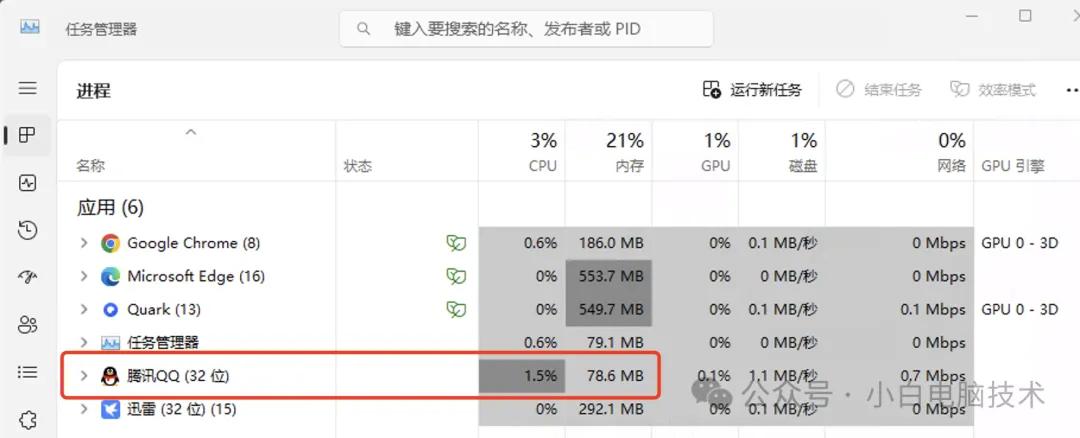Click the Google Chrome app icon

pos(110,243)
